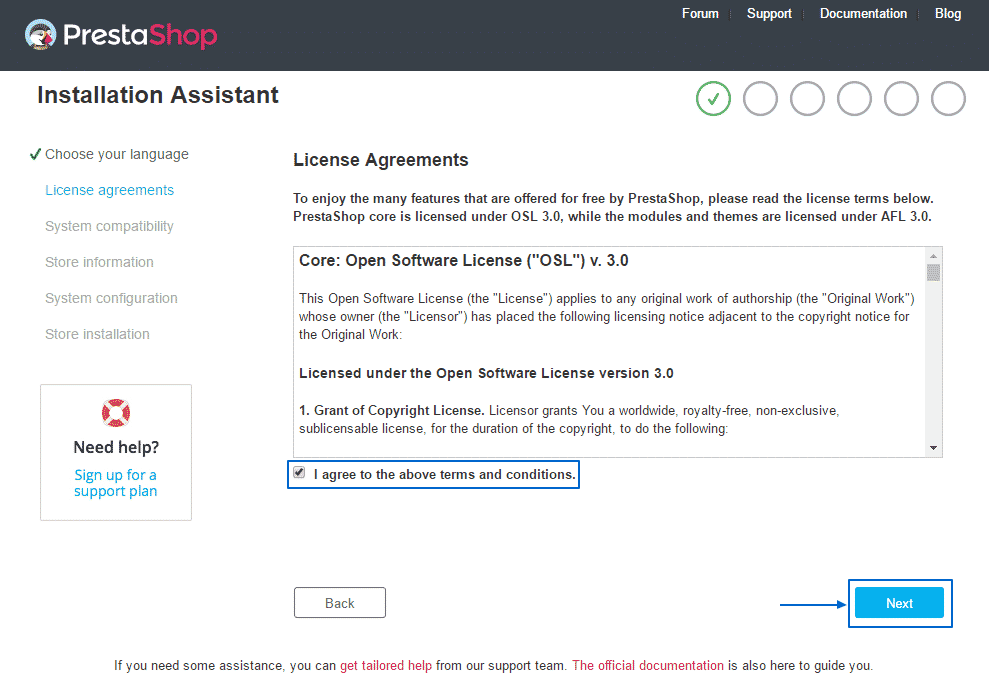Image resolution: width=989 pixels, height=683 pixels.
Task: Click the license scrollbar up arrow
Action: (x=933, y=254)
